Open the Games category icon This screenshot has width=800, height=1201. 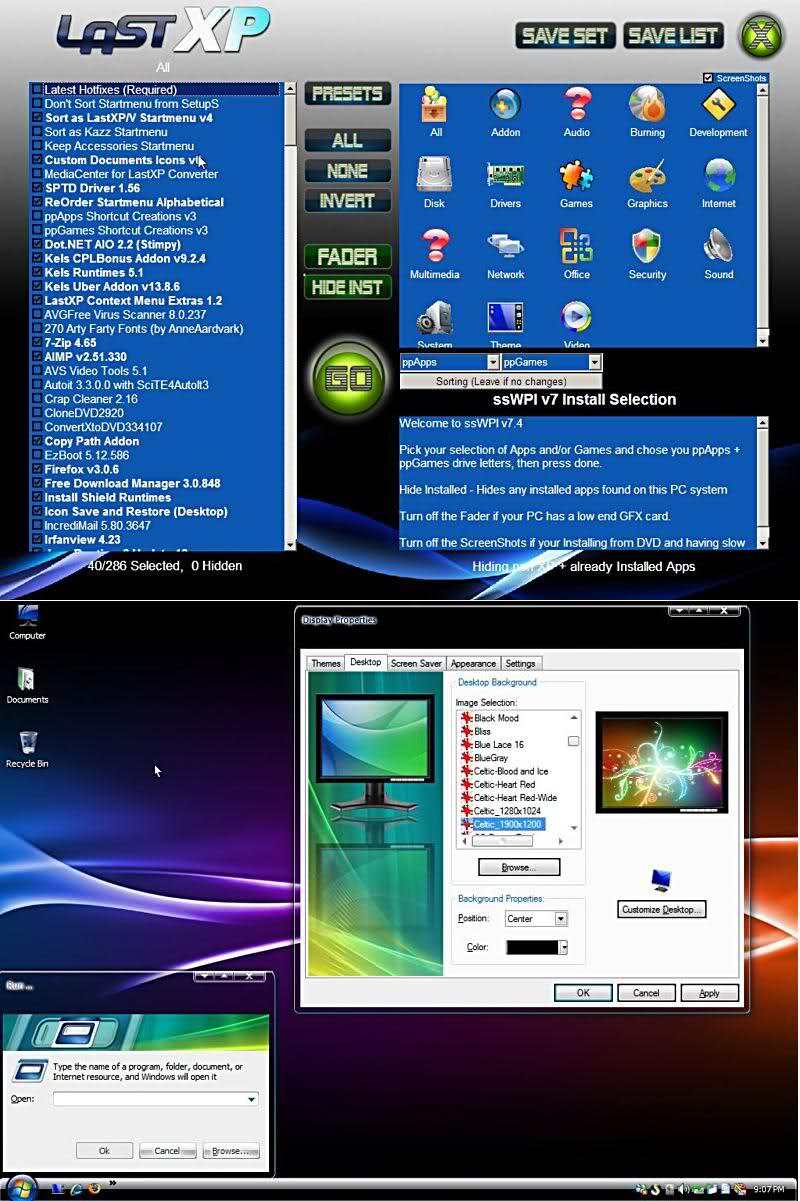(576, 176)
